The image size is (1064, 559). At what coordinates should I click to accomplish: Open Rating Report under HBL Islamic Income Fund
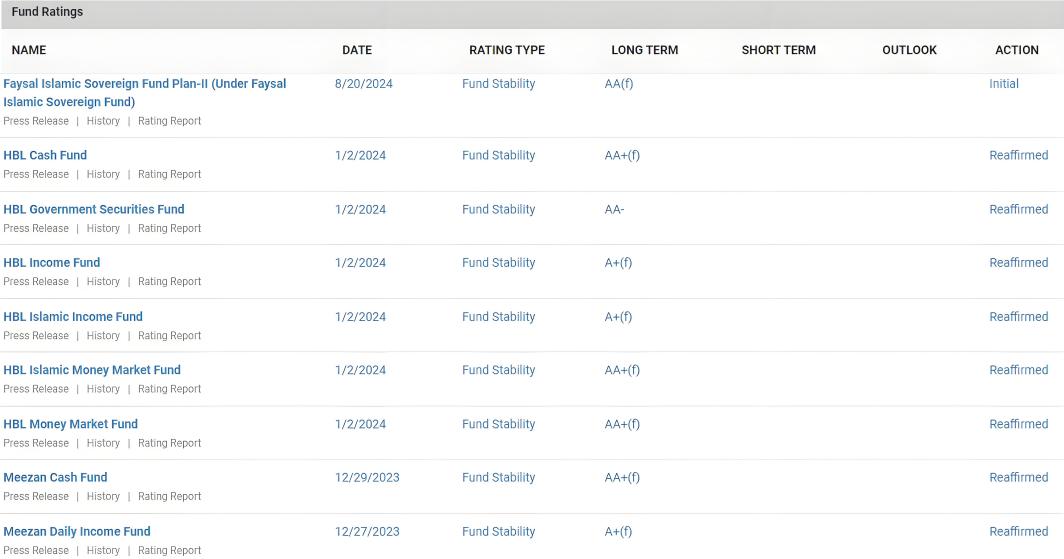click(170, 336)
